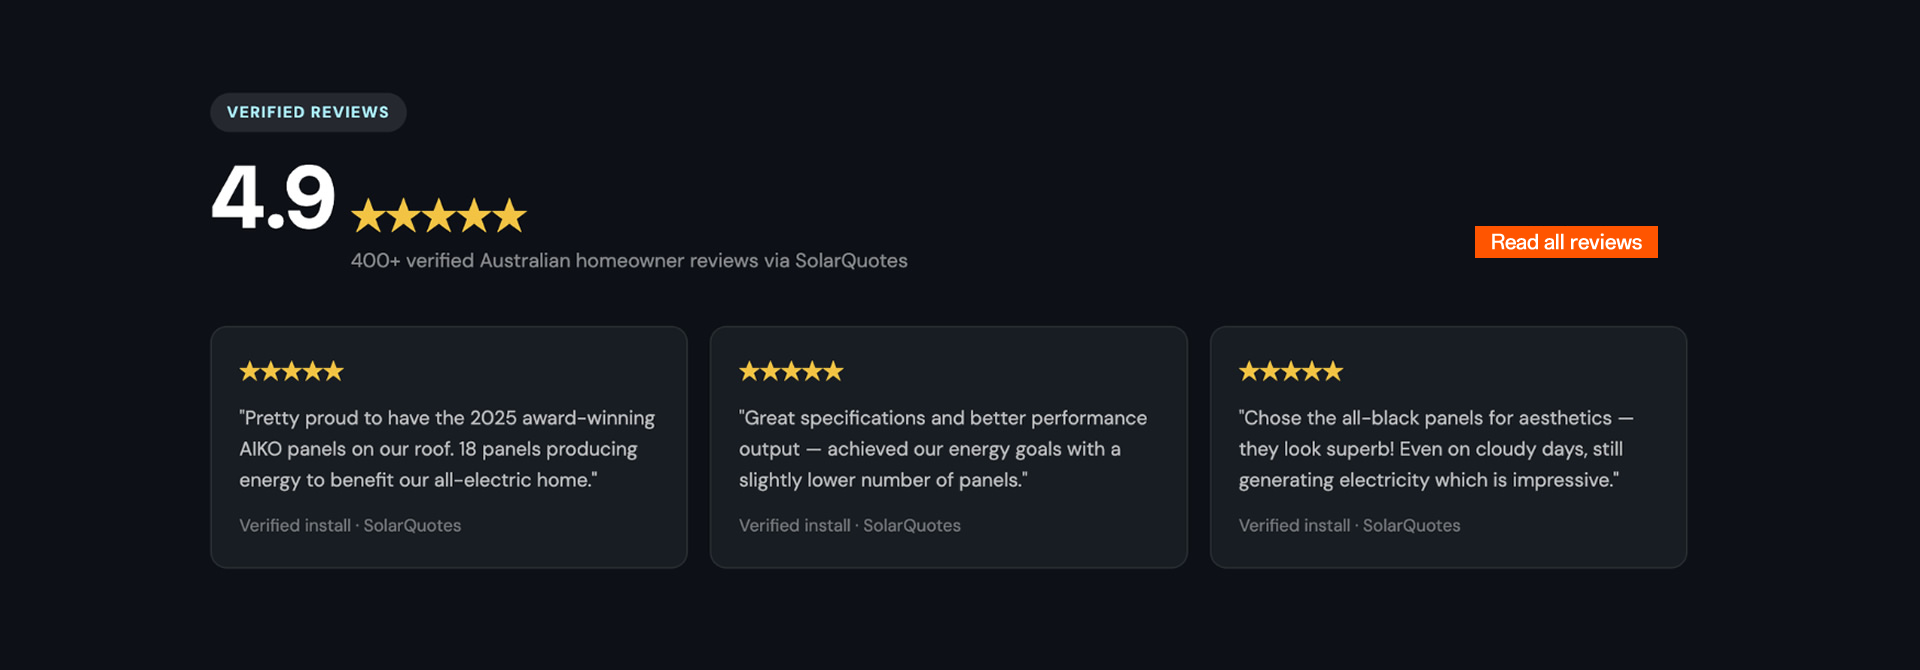Click first star in the all-black panels review
Viewport: 1920px width, 670px height.
(x=1249, y=372)
